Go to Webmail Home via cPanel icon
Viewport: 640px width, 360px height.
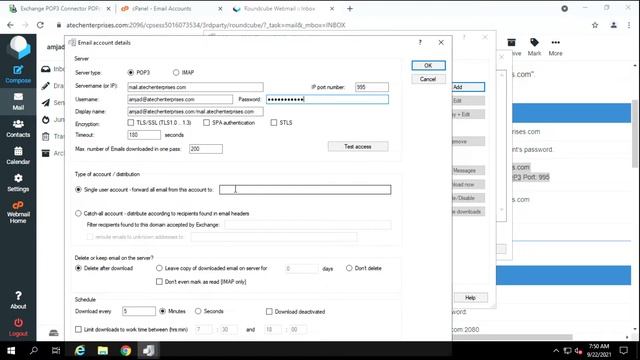point(18,212)
